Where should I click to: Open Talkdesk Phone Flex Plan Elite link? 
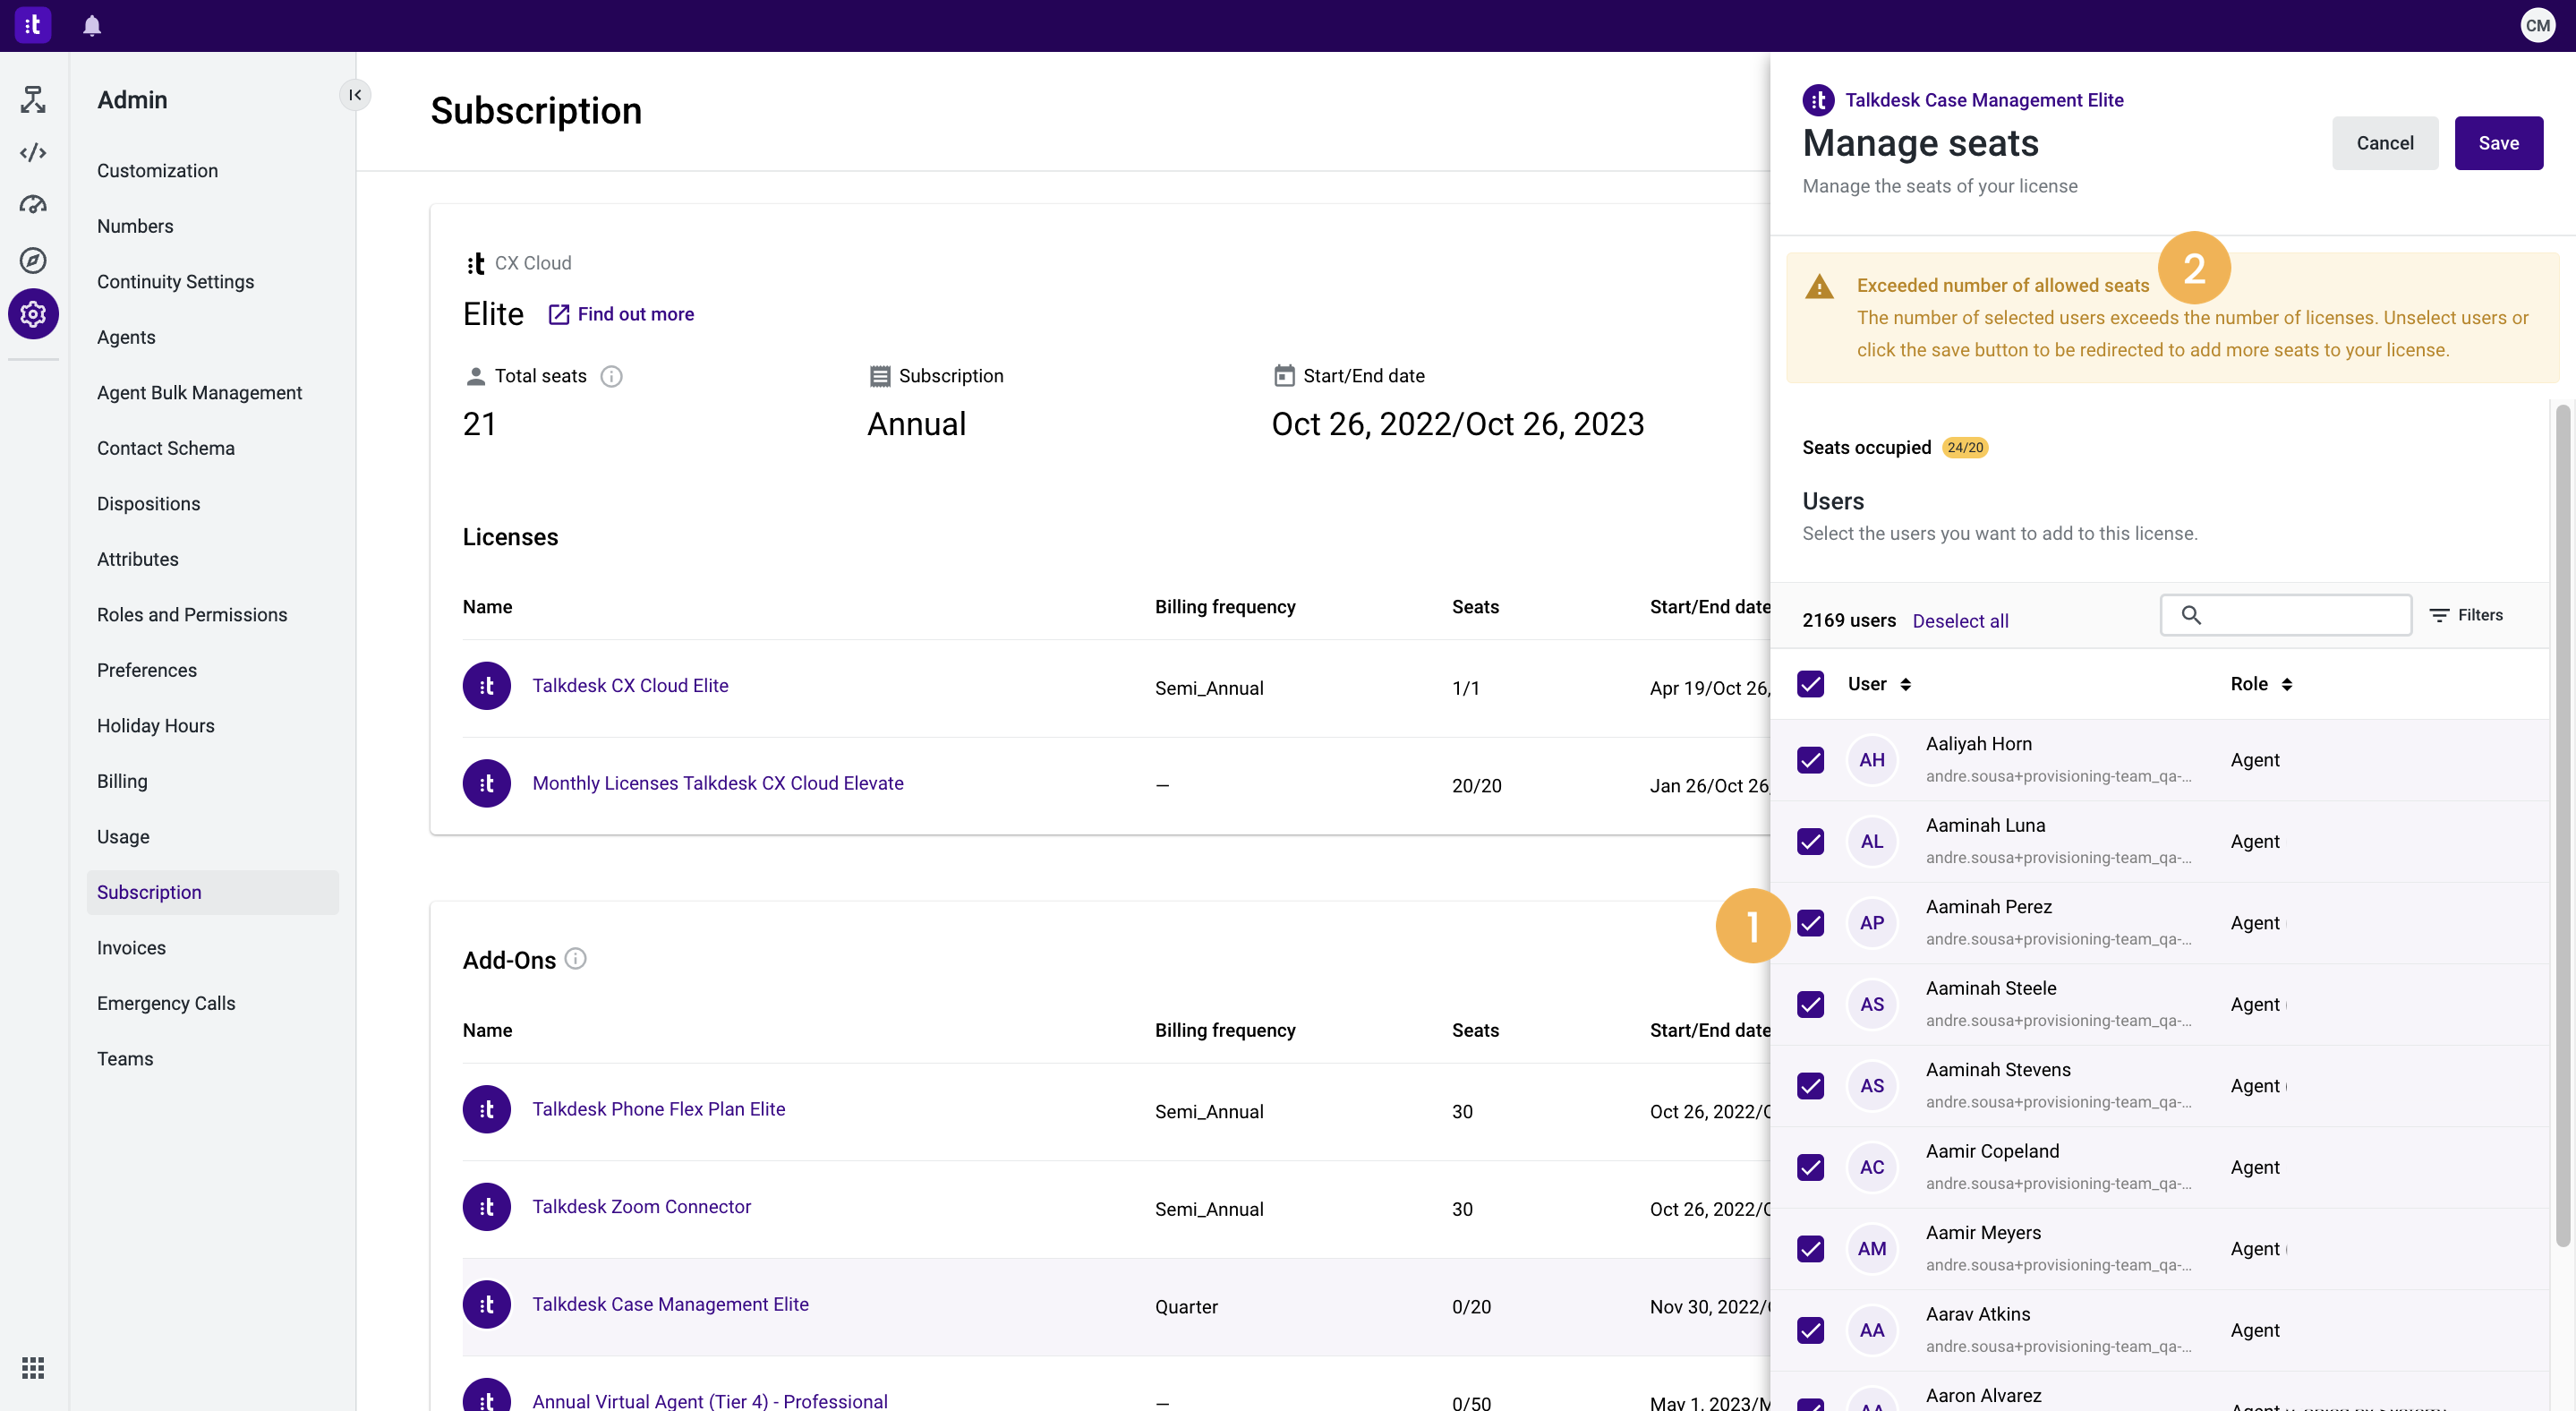tap(658, 1109)
